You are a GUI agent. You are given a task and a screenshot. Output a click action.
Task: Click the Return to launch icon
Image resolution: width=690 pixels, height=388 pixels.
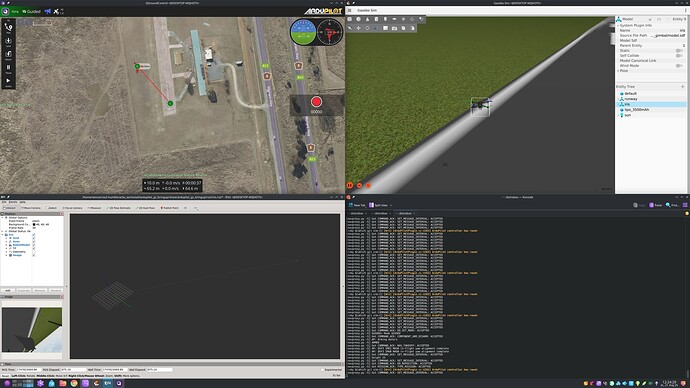point(8,55)
